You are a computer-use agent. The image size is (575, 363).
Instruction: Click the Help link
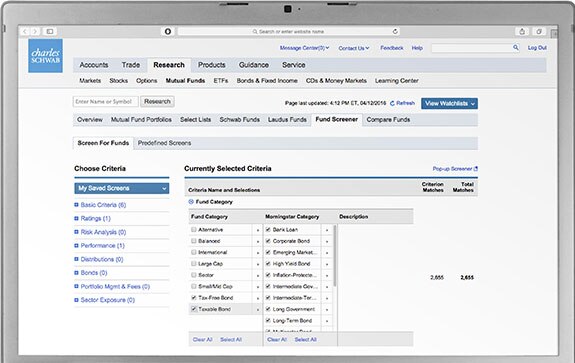pyautogui.click(x=417, y=48)
